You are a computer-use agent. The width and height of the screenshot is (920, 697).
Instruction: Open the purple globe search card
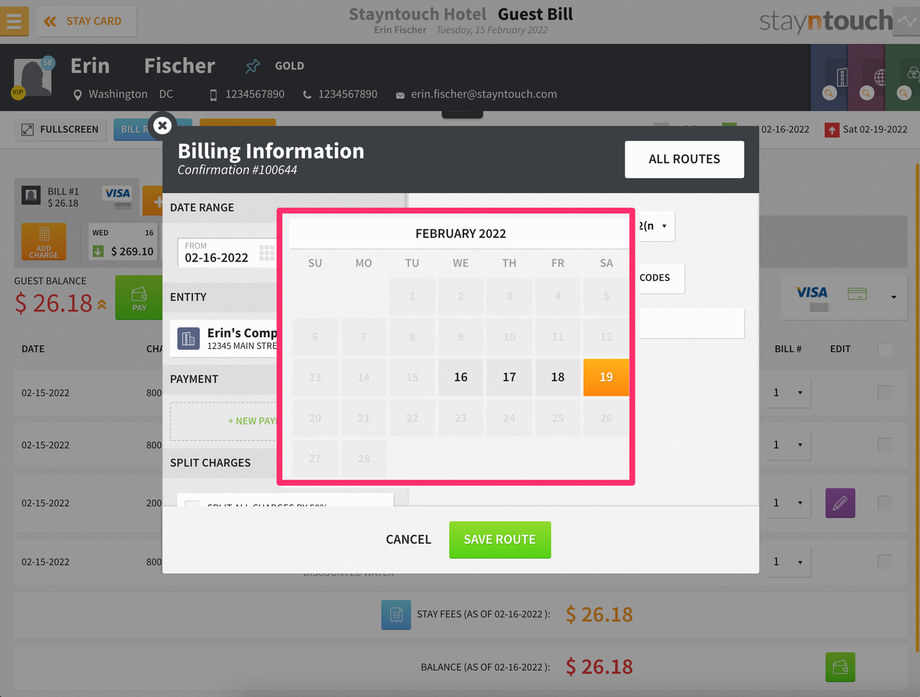867,78
